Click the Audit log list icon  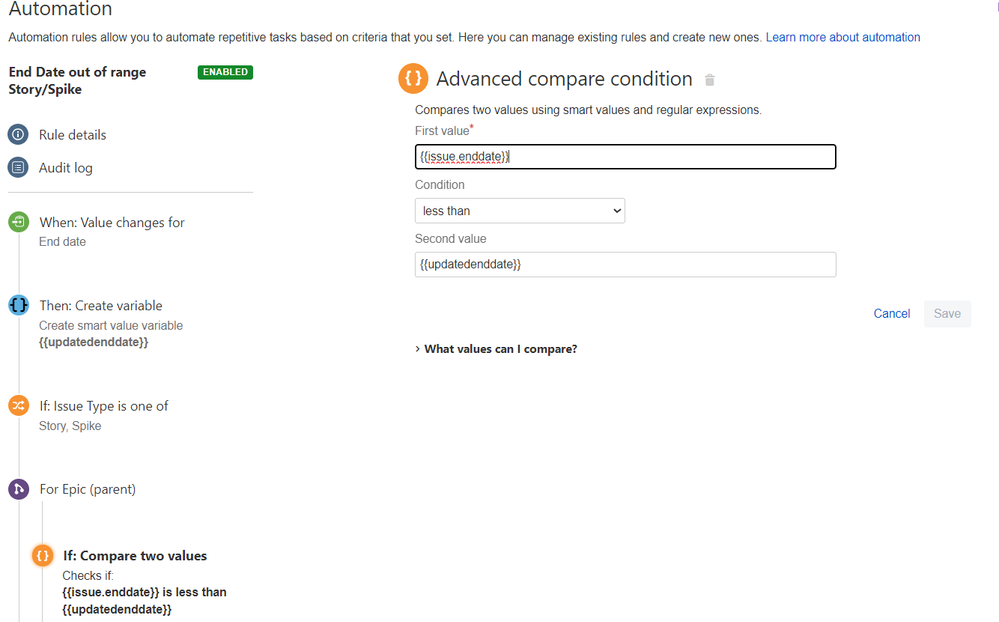tap(18, 167)
